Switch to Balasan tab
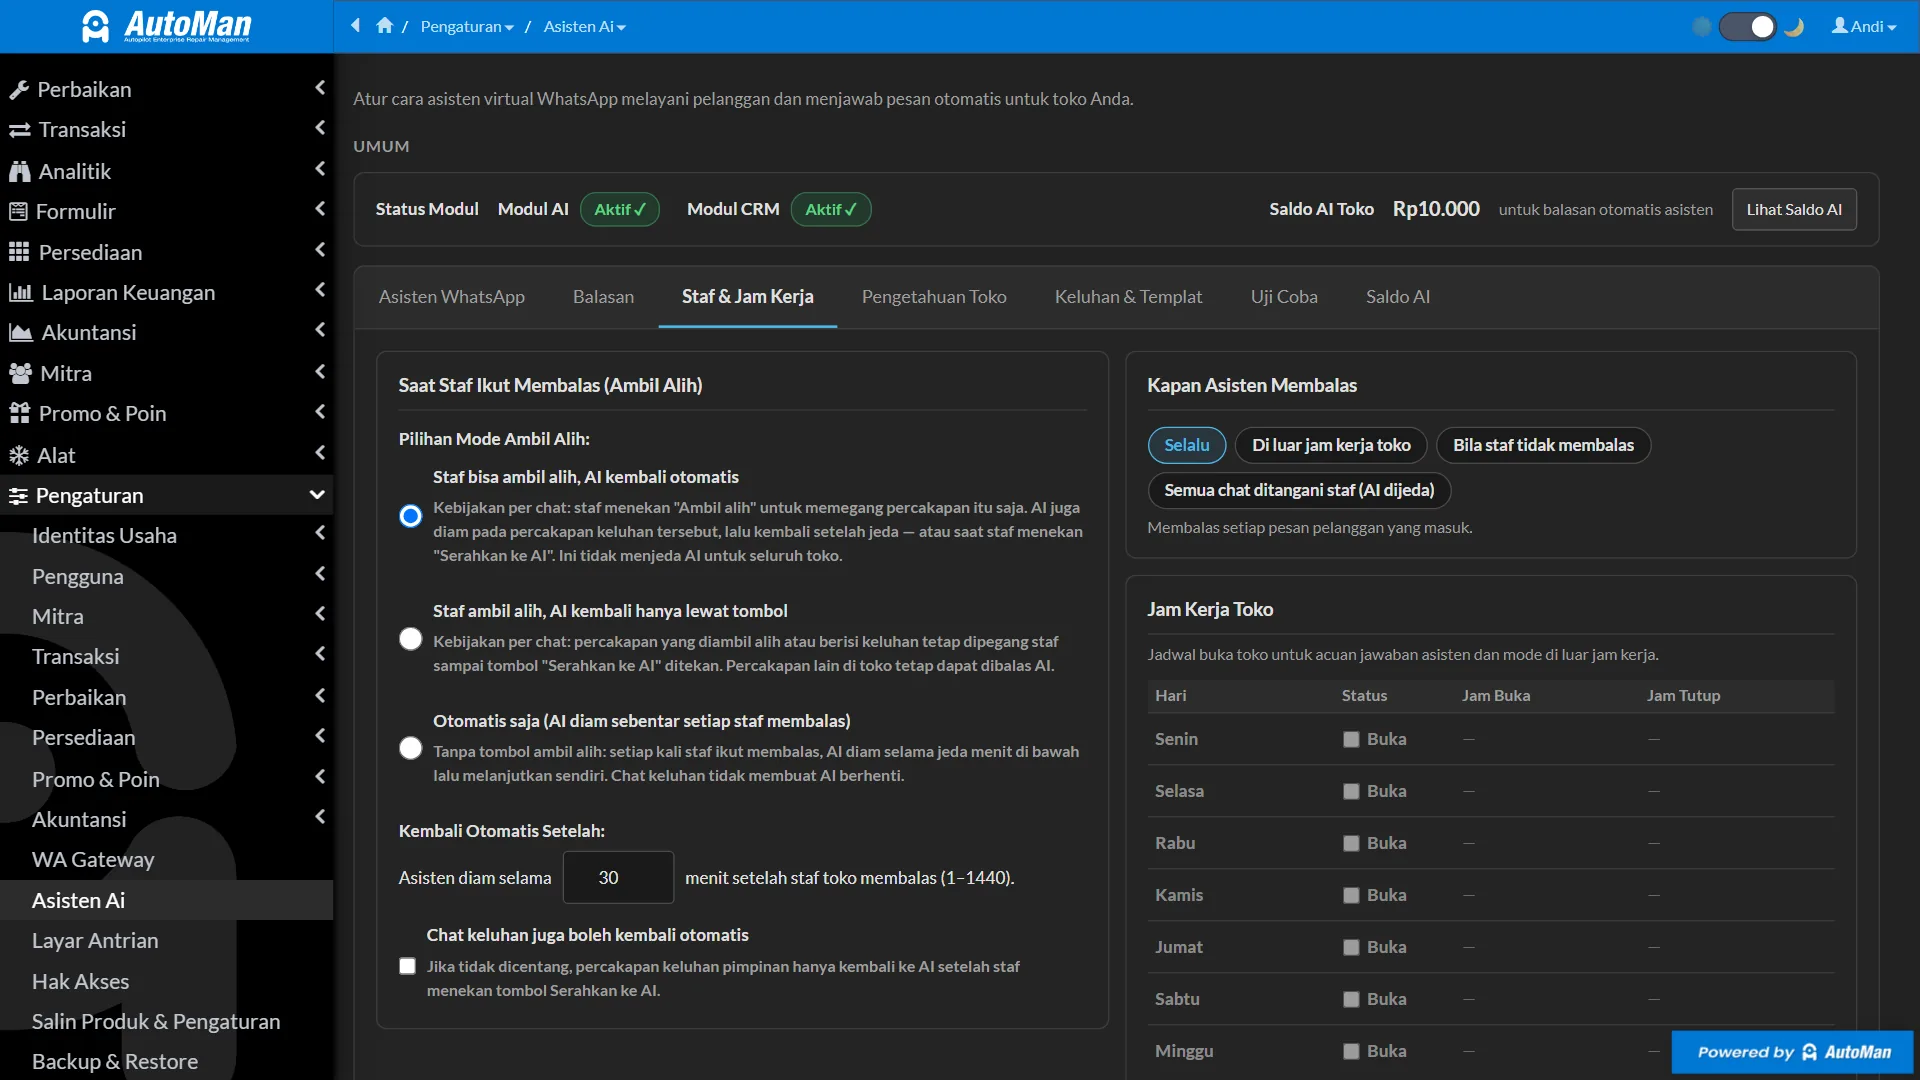 click(603, 297)
